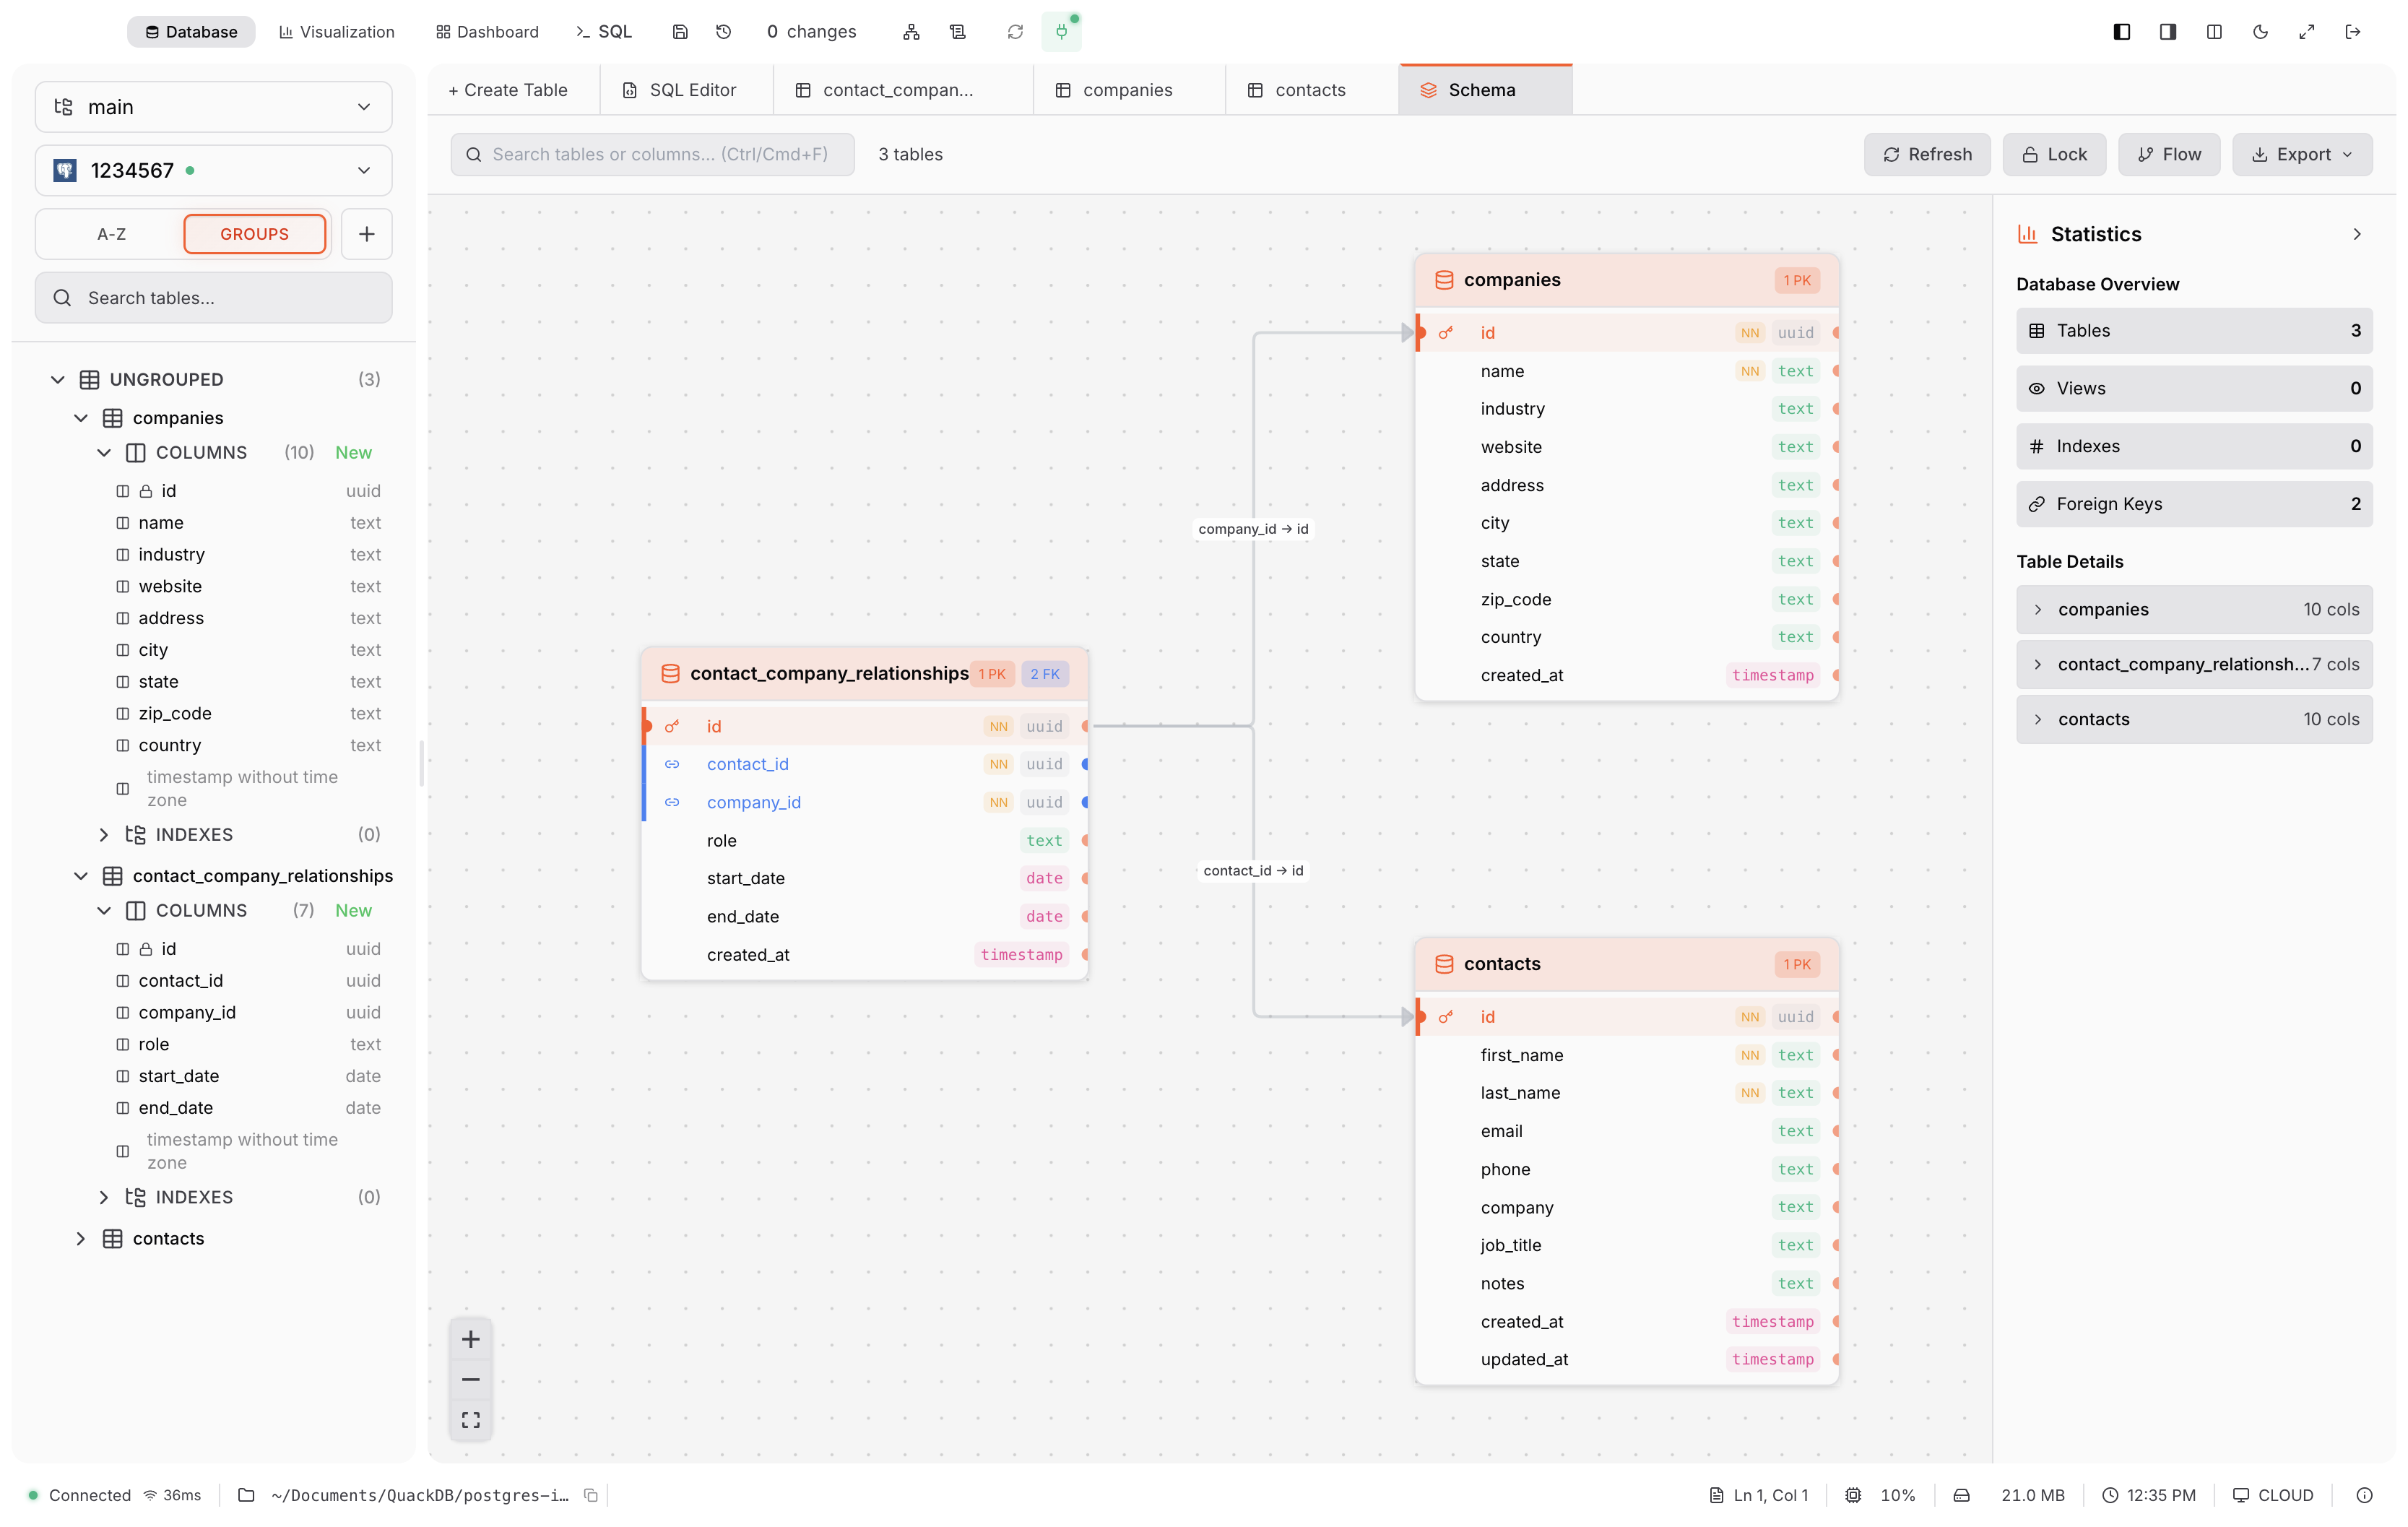Collapse companies table in sidebar tree
The height and width of the screenshot is (1527, 2408).
point(80,418)
